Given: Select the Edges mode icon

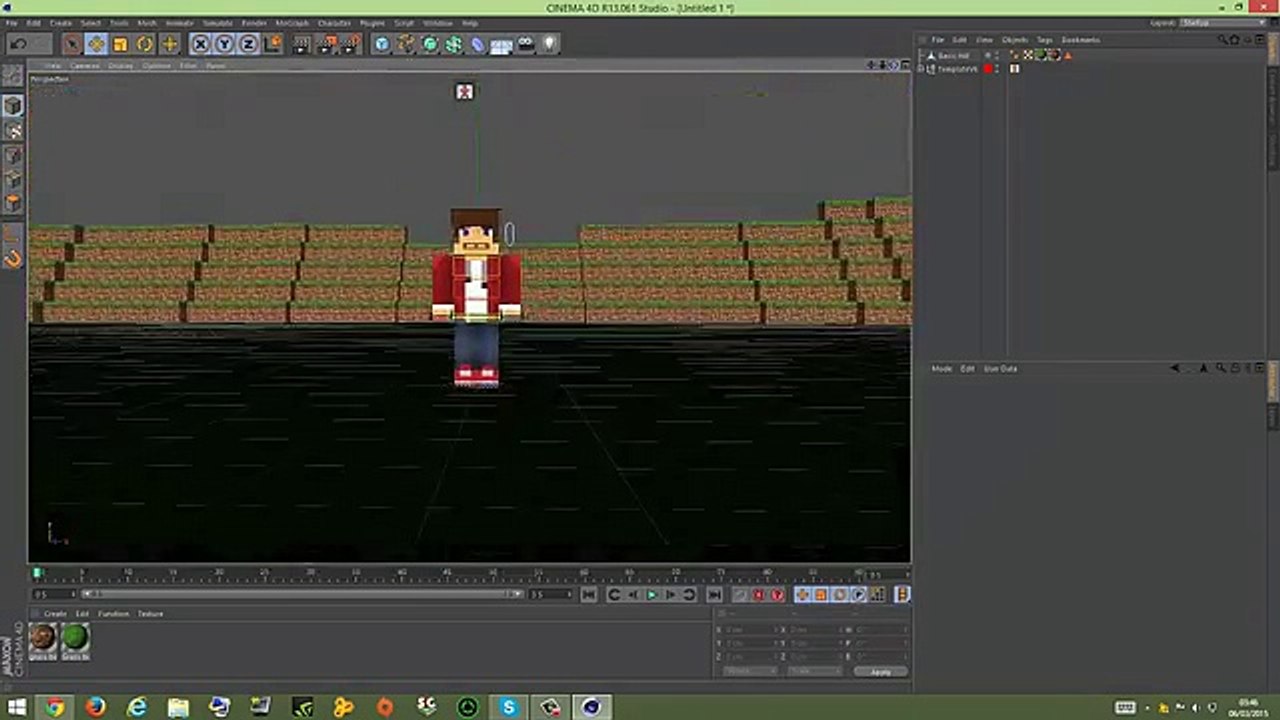Looking at the screenshot, I should 13,180.
